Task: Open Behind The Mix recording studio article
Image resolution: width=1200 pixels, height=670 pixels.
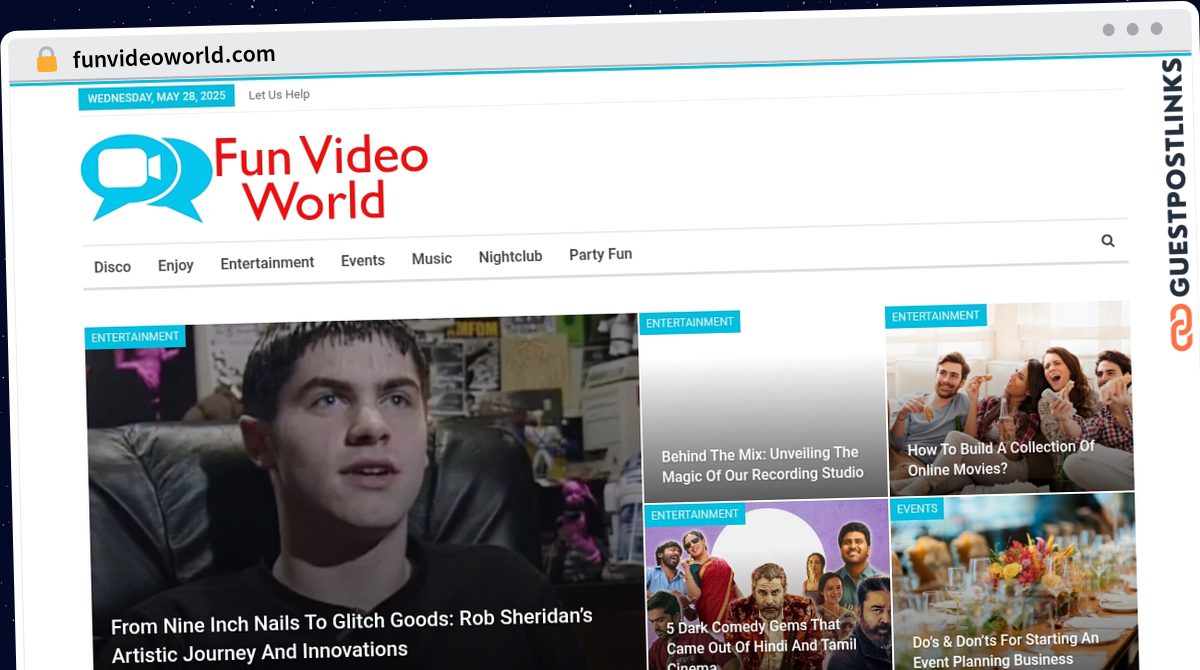Action: [x=762, y=464]
